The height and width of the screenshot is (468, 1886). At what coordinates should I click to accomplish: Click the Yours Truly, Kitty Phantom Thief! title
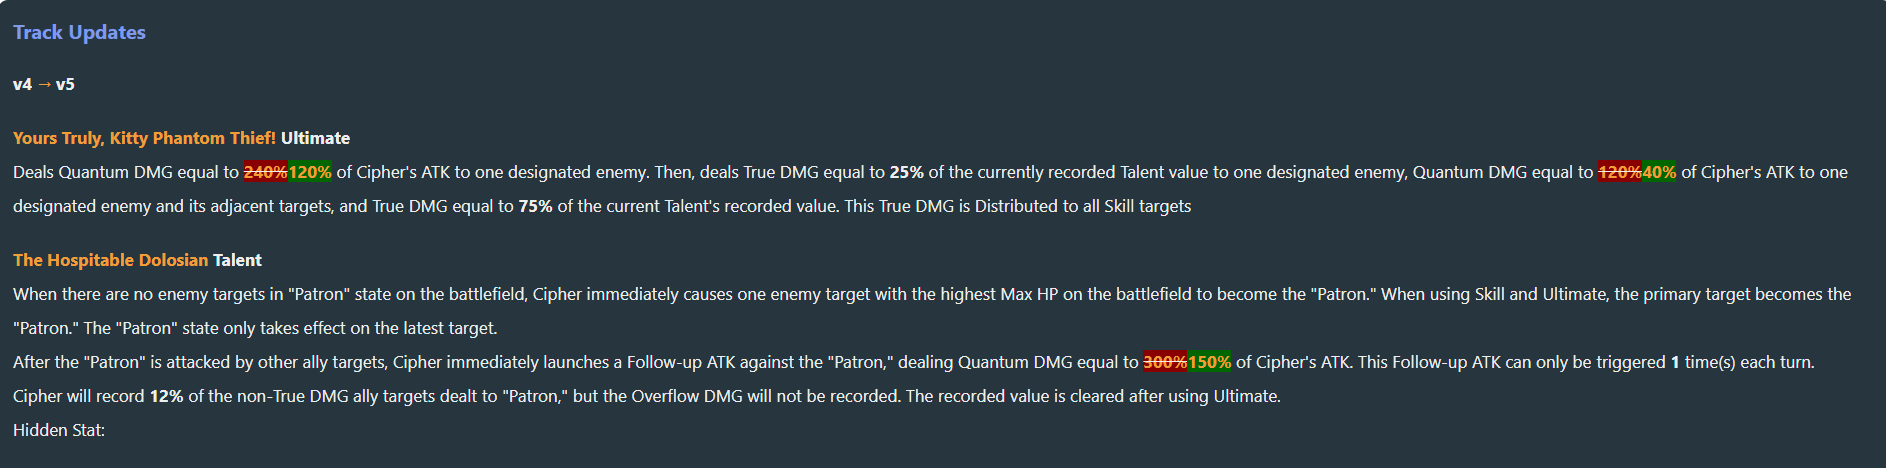[x=144, y=138]
